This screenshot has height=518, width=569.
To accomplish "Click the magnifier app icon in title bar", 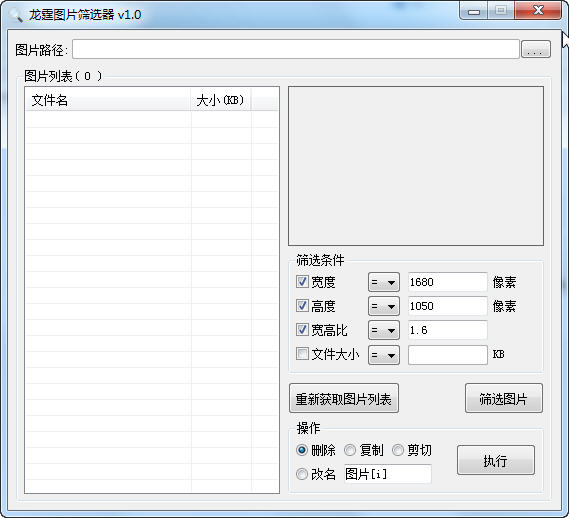I will pyautogui.click(x=16, y=15).
